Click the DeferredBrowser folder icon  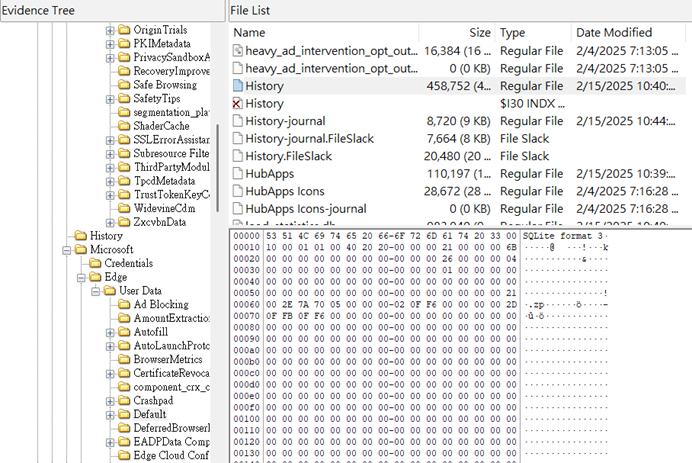(124, 428)
